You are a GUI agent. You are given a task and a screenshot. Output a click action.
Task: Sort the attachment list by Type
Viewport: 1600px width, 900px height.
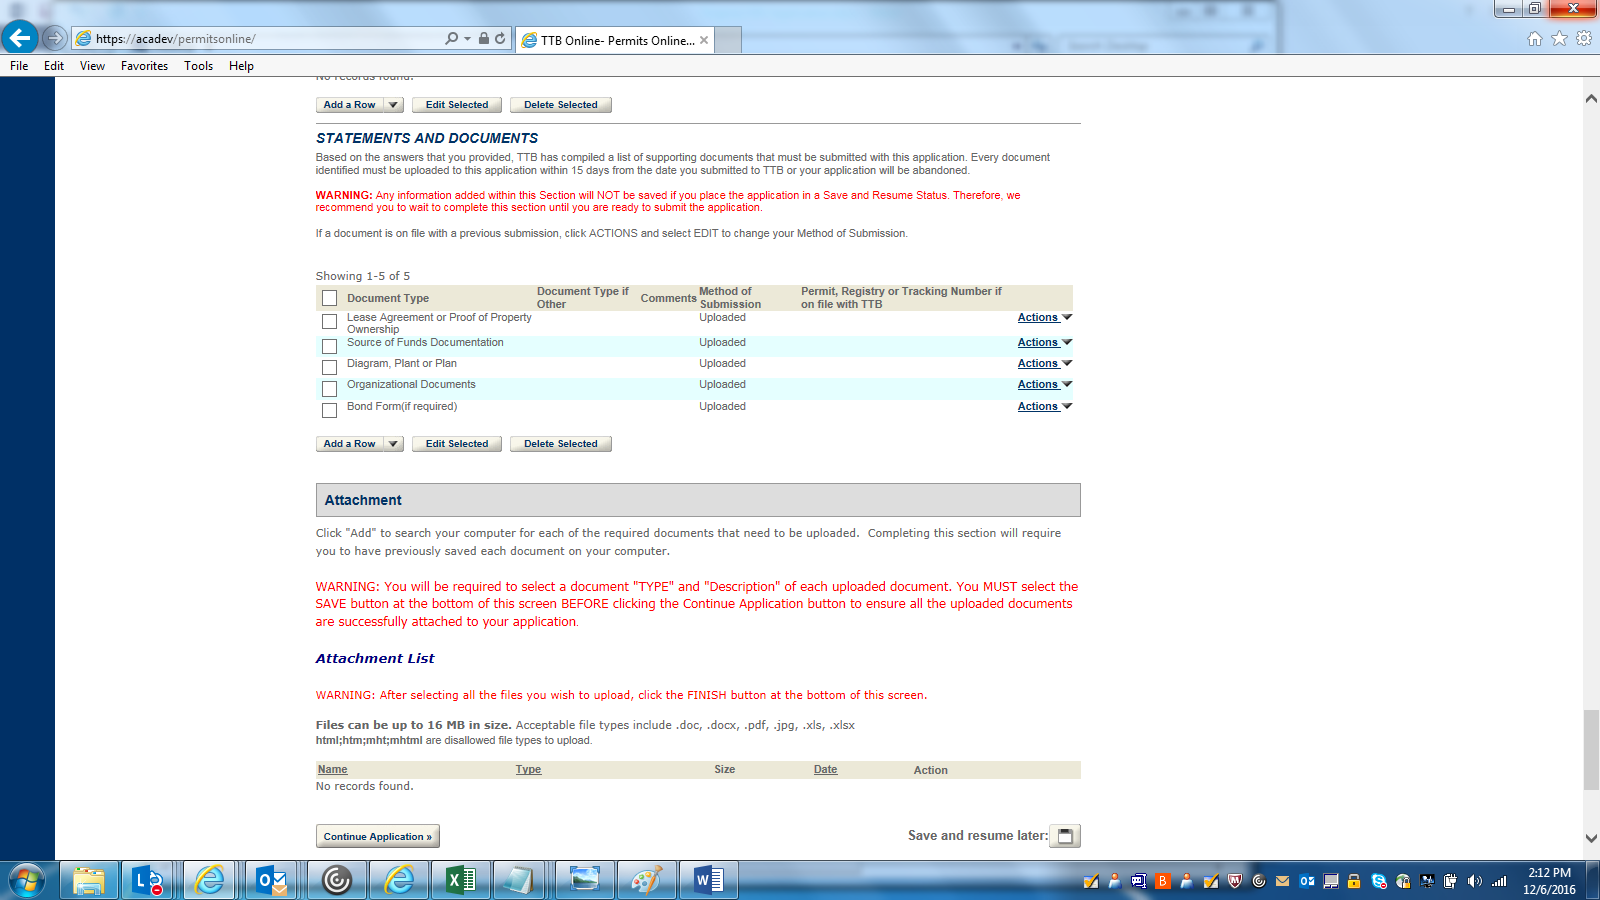click(528, 770)
